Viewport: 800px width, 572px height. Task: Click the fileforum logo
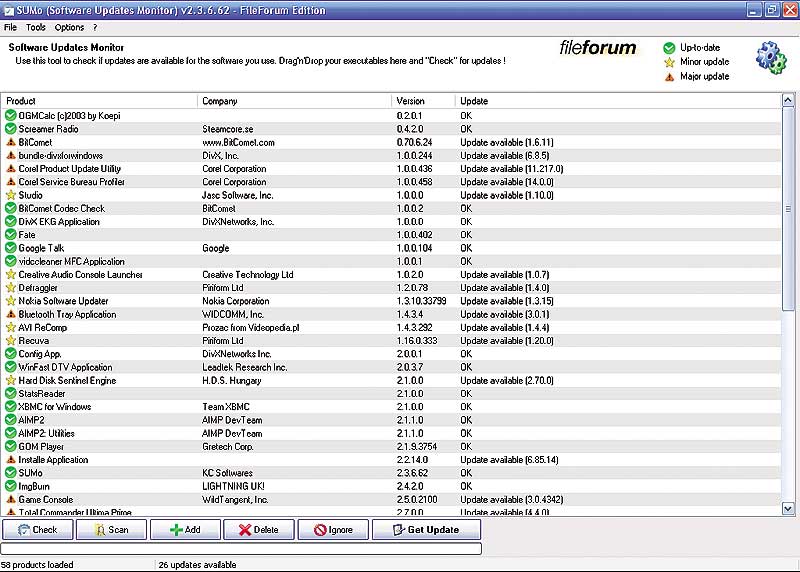pyautogui.click(x=597, y=48)
